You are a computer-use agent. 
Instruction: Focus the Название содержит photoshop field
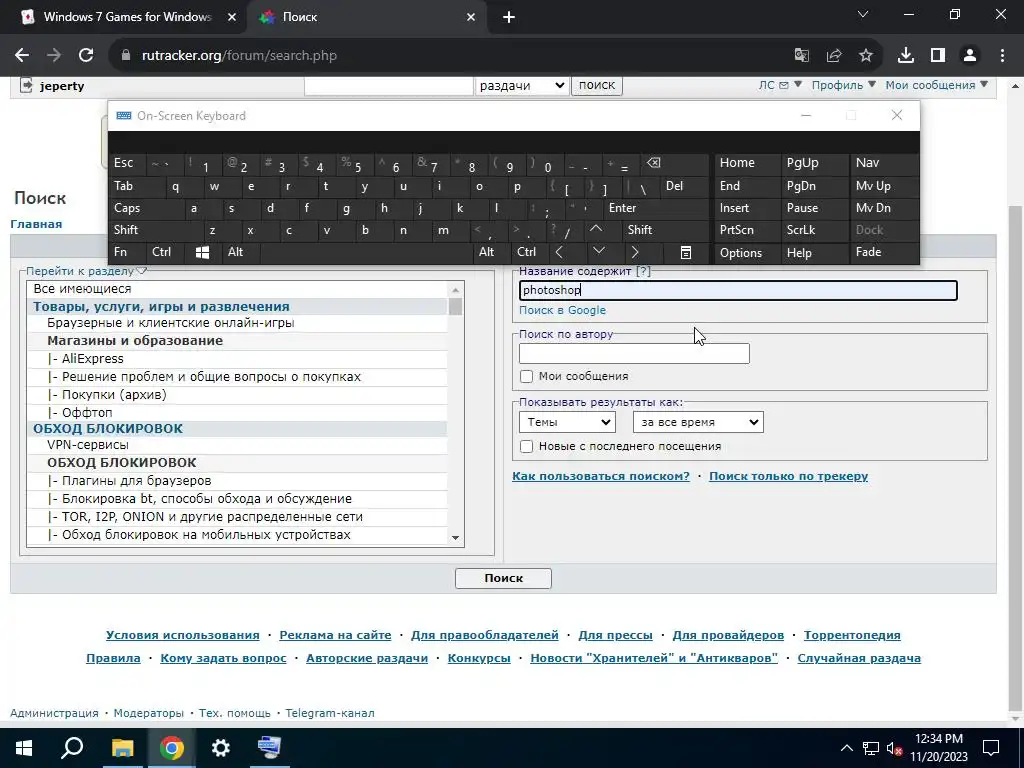pyautogui.click(x=738, y=290)
